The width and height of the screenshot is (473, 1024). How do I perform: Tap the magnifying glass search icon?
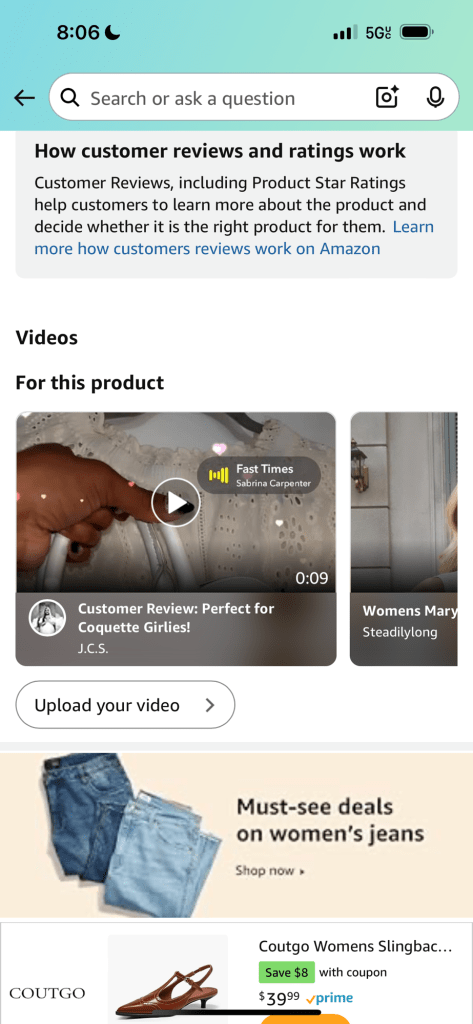coord(70,98)
